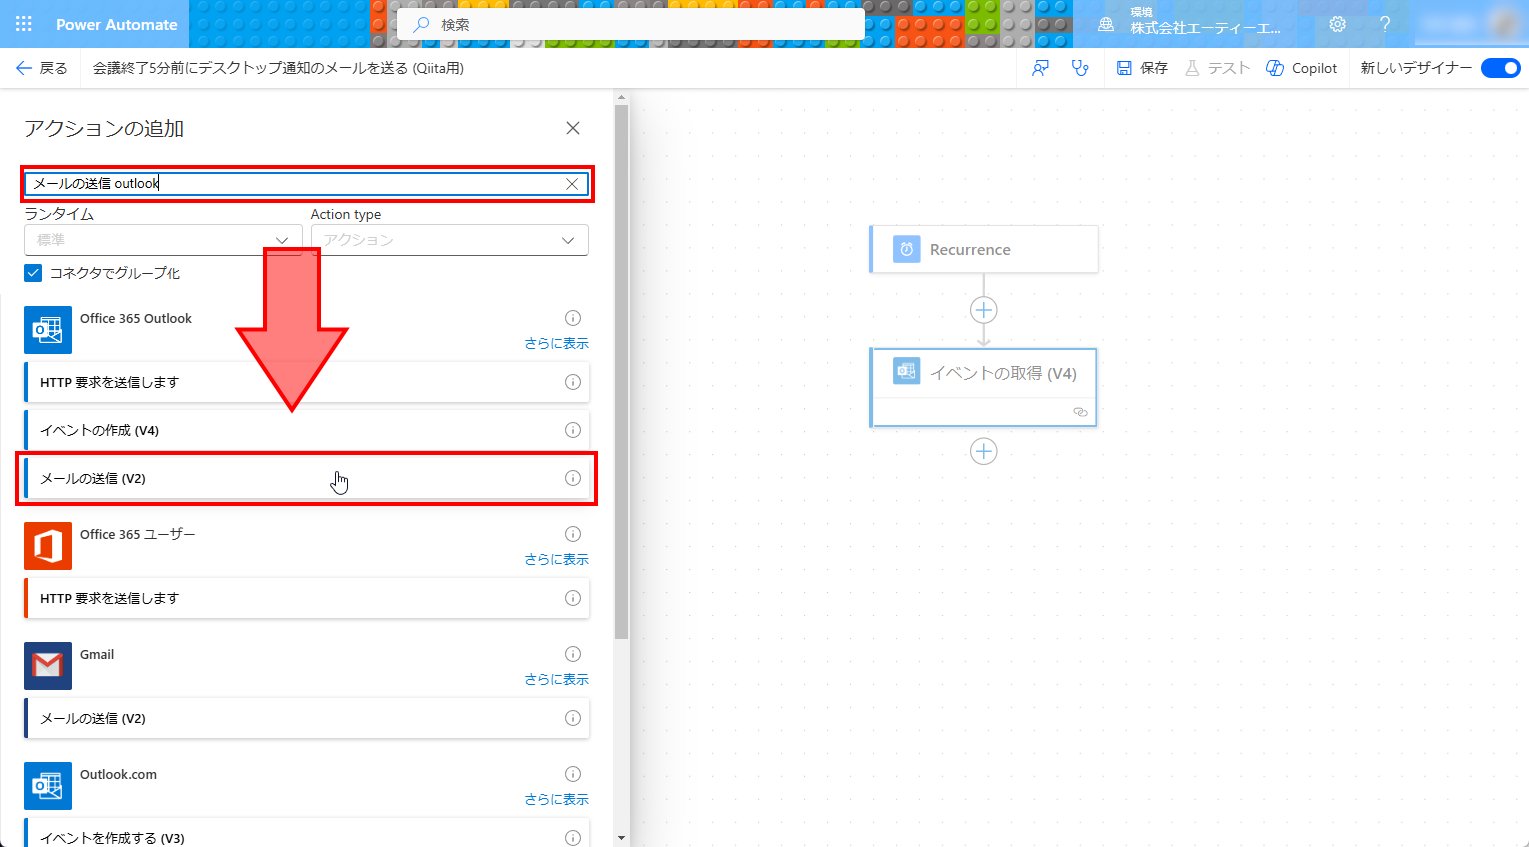Open the app launcher waffle icon
This screenshot has width=1529, height=847.
(24, 24)
